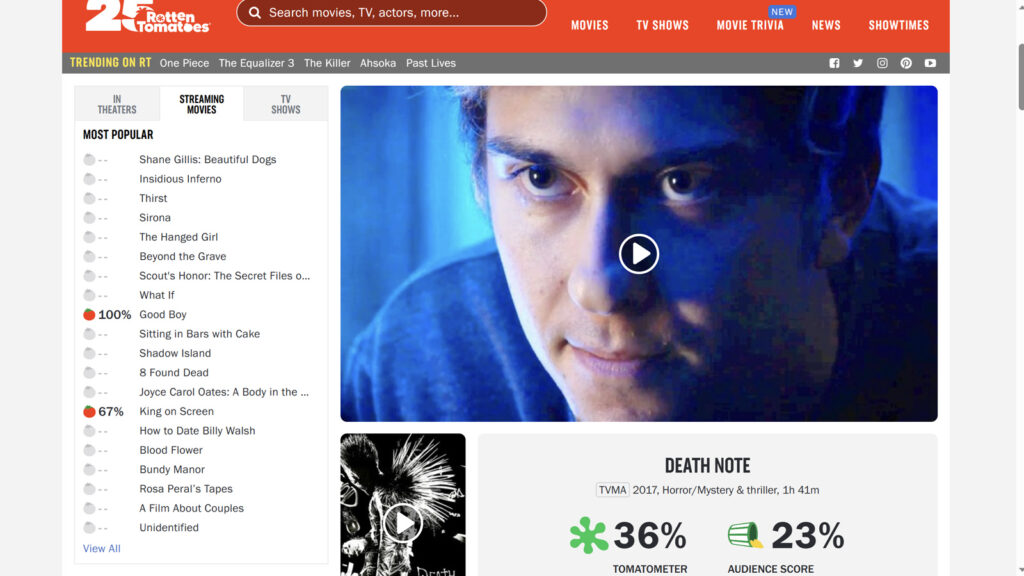Click the search magnifier icon
The image size is (1024, 576).
tap(255, 13)
